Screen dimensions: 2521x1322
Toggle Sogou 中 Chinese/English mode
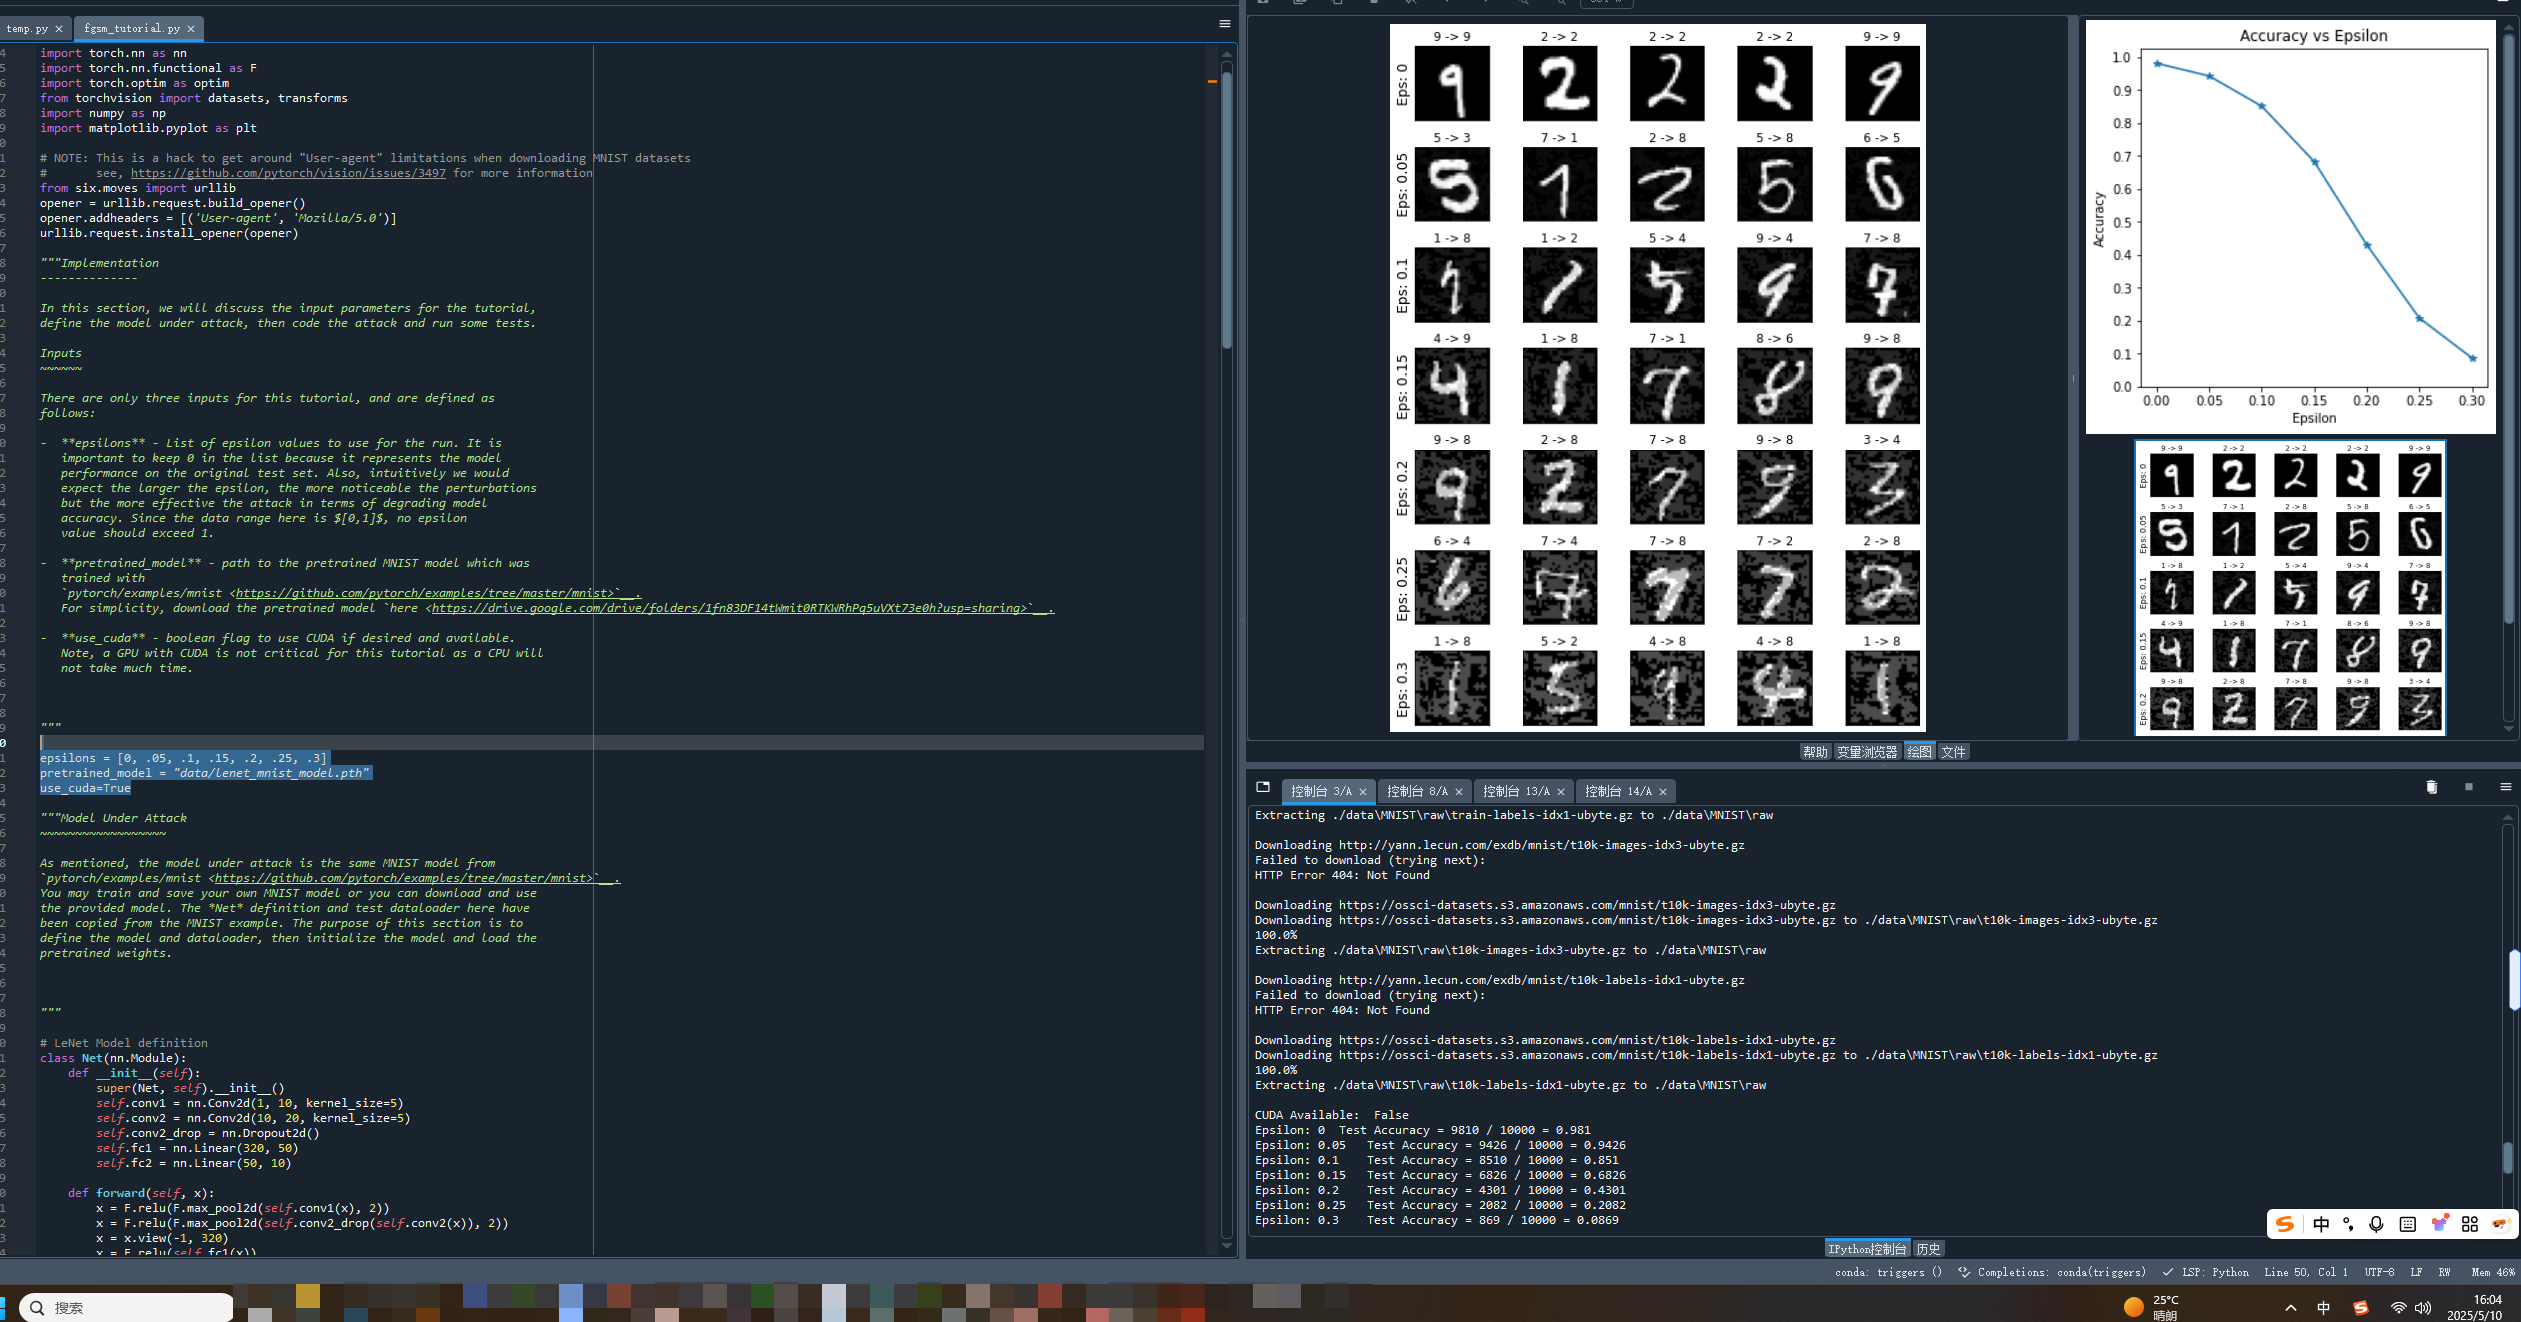click(2321, 1224)
